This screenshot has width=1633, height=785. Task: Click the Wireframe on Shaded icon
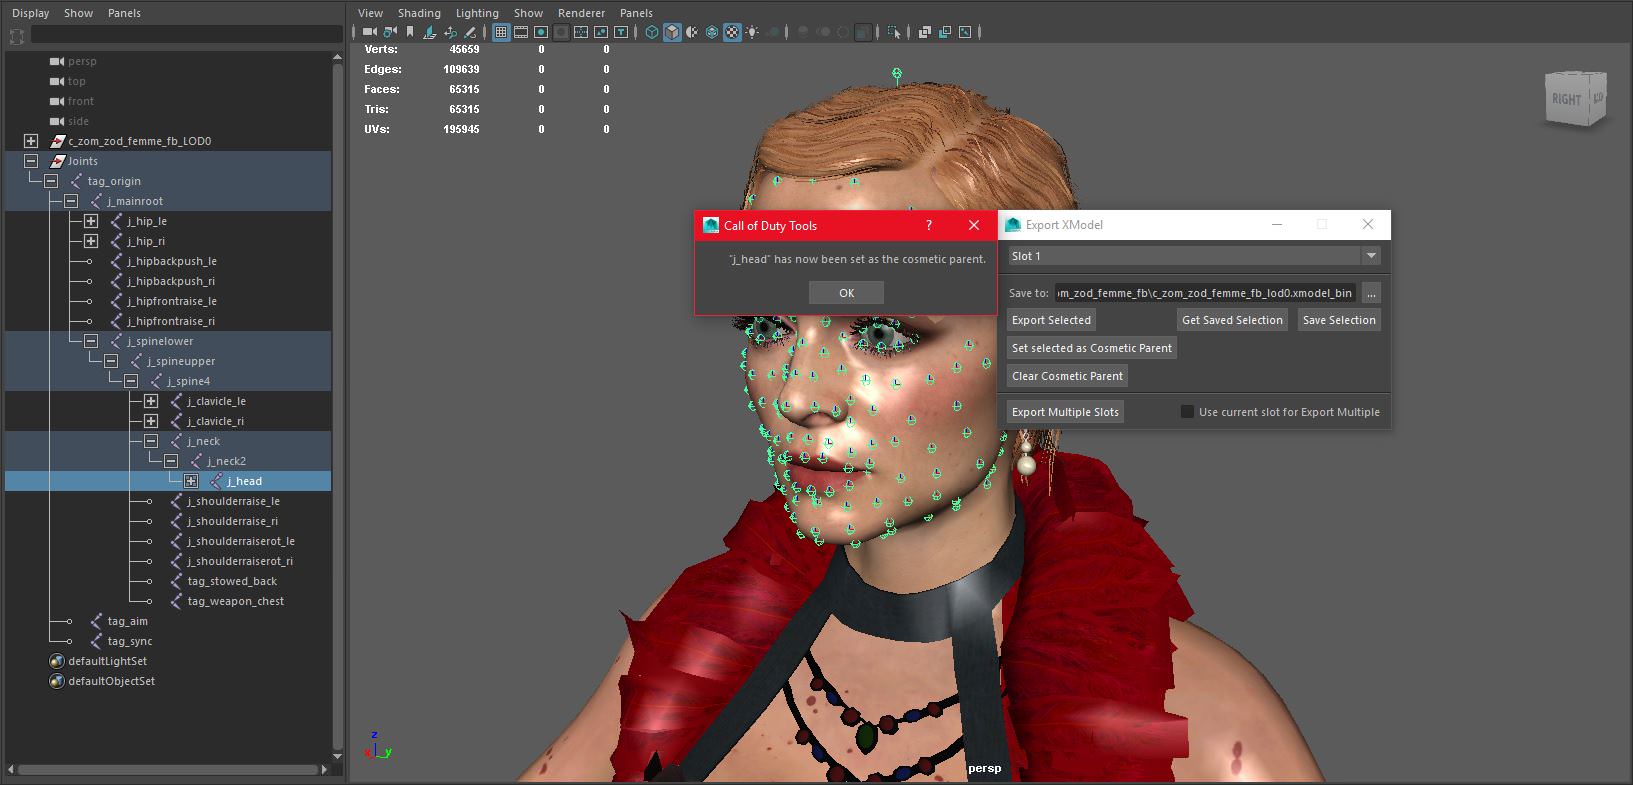(712, 32)
